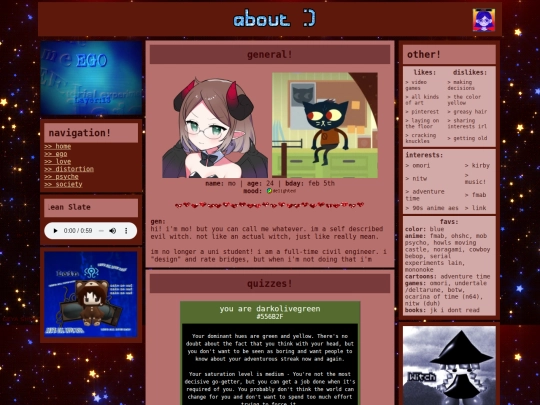The width and height of the screenshot is (540, 405).
Task: Click the 'books: jk i dont read' line
Action: tap(442, 310)
